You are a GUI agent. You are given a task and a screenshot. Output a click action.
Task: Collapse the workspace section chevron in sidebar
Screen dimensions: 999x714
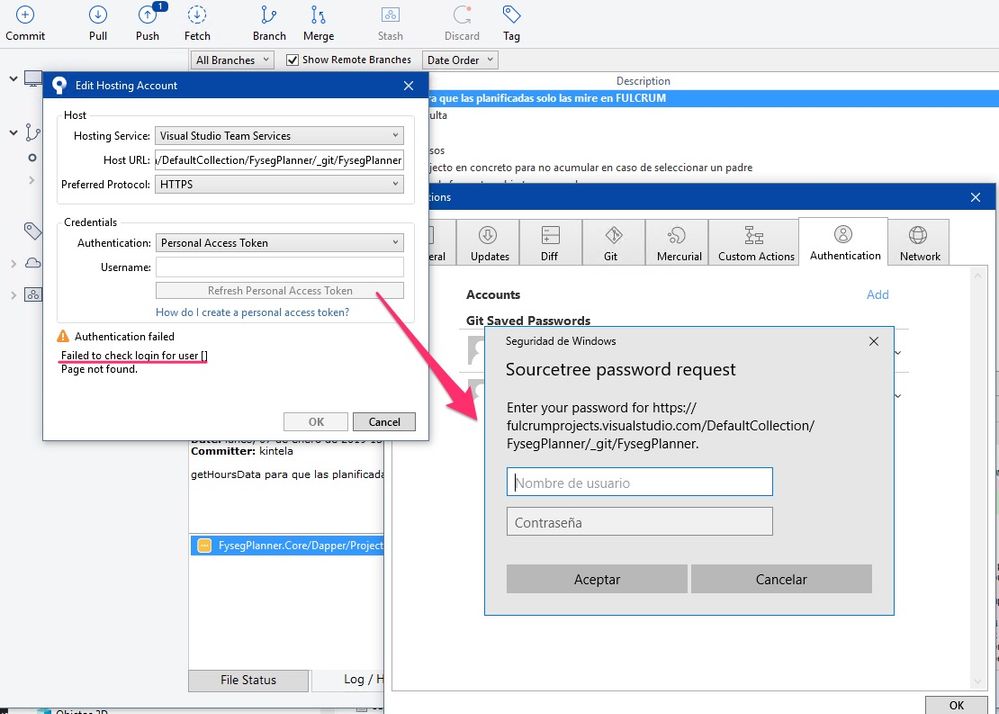pyautogui.click(x=13, y=78)
